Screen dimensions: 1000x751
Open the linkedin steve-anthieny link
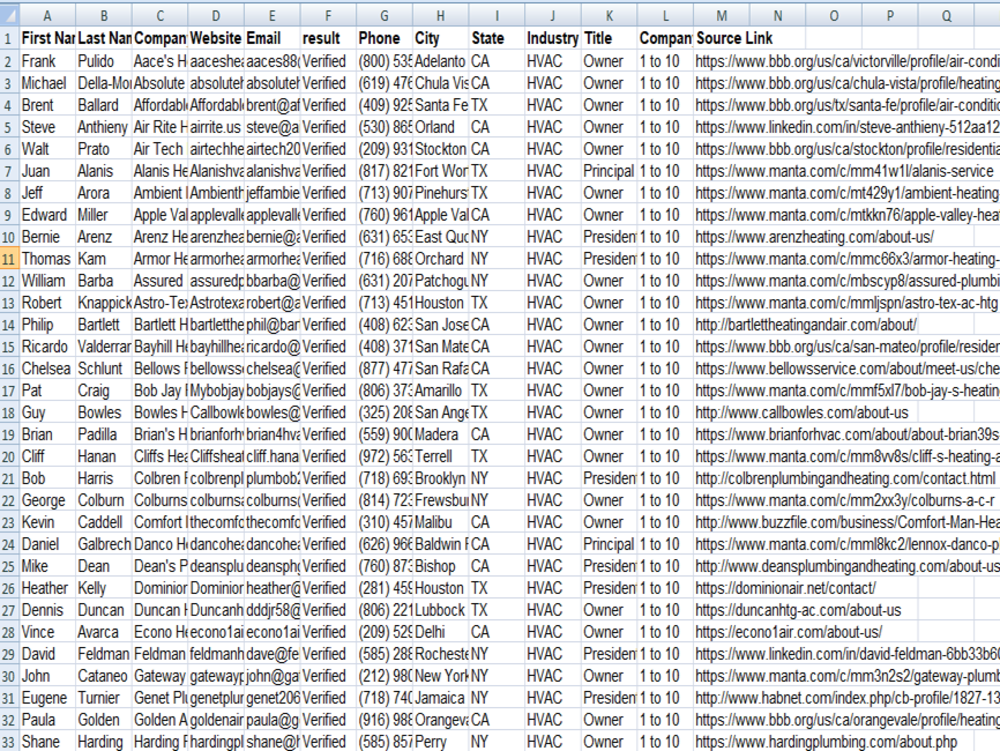[x=847, y=128]
